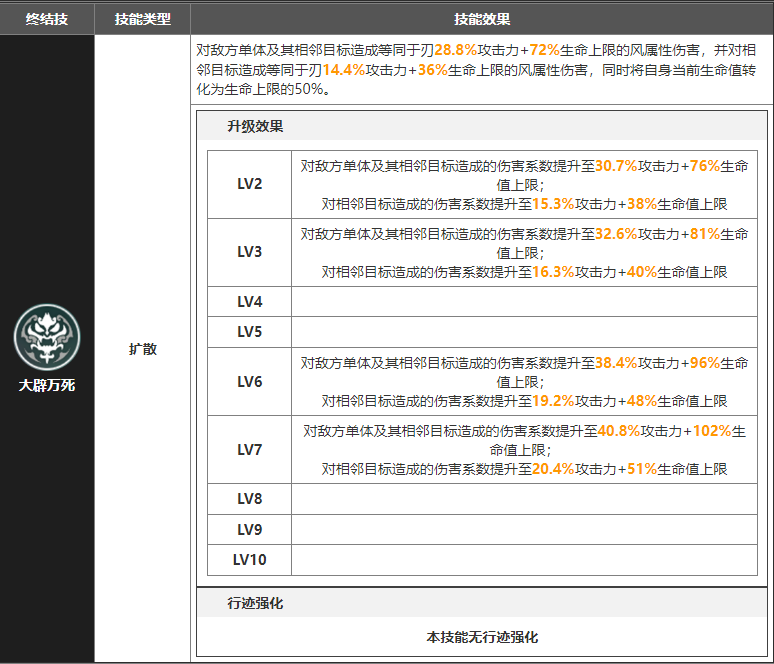Expand the 升级效果 section header
Image resolution: width=774 pixels, height=664 pixels.
255,126
